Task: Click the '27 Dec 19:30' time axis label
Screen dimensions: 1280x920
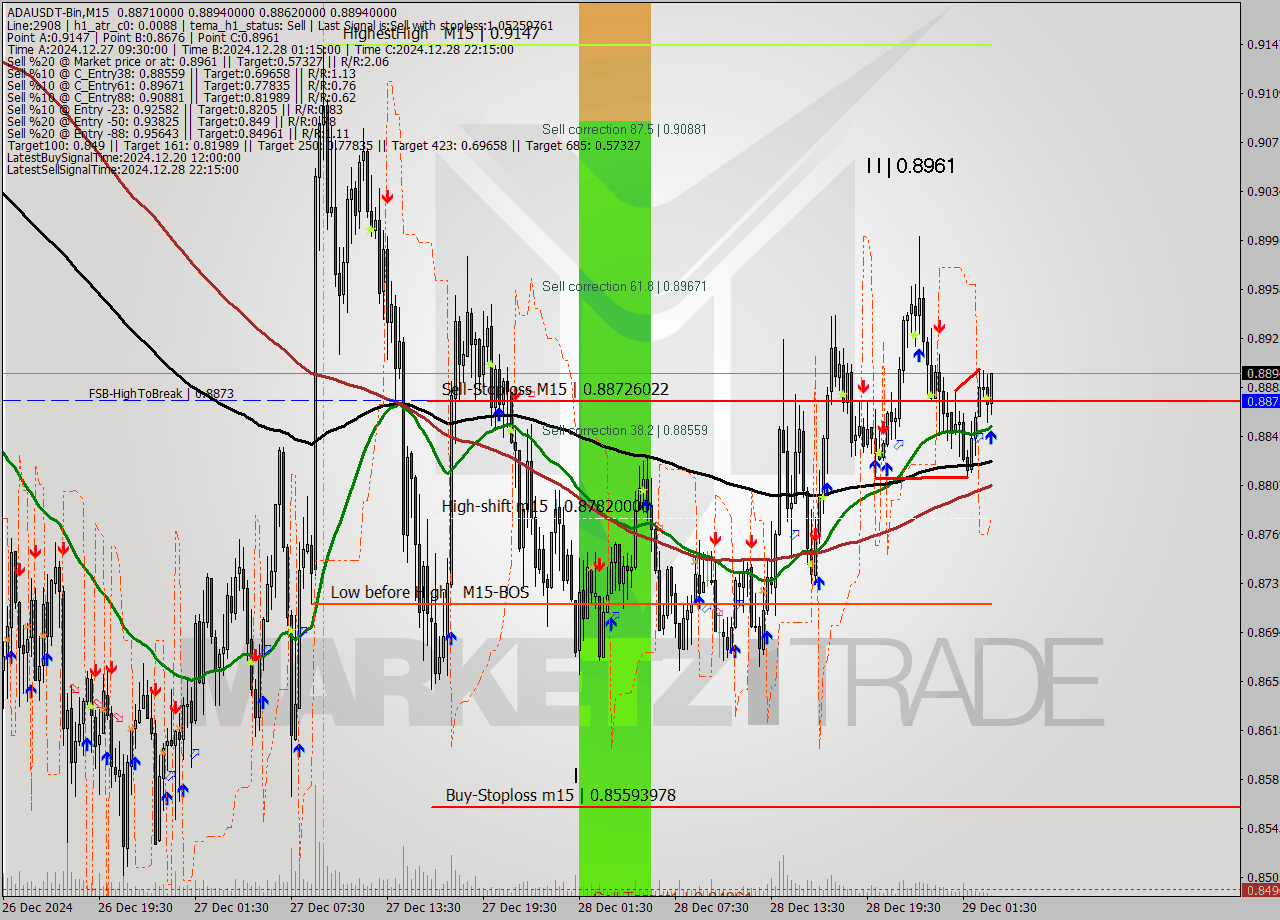Action: [x=519, y=908]
